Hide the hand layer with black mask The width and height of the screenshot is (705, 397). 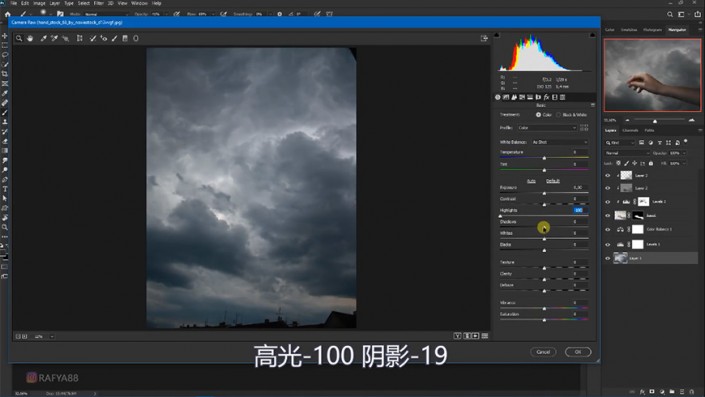pos(608,216)
